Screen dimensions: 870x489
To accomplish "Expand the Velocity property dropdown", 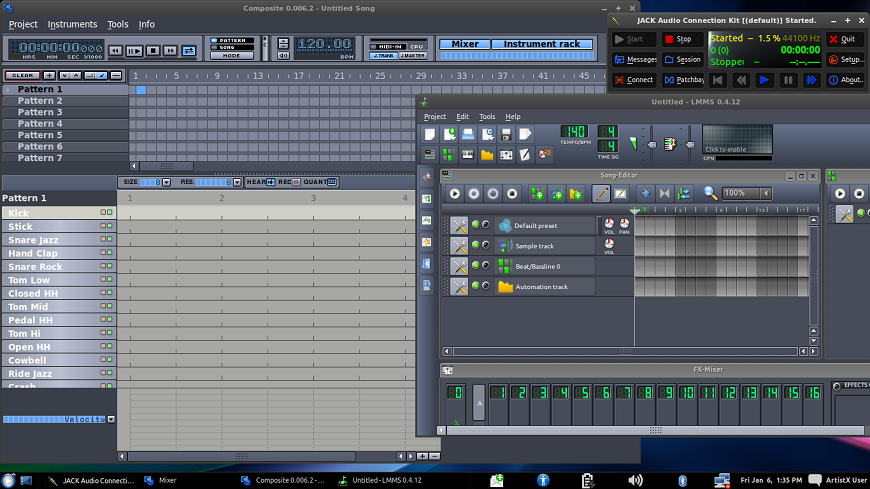I will pos(111,419).
